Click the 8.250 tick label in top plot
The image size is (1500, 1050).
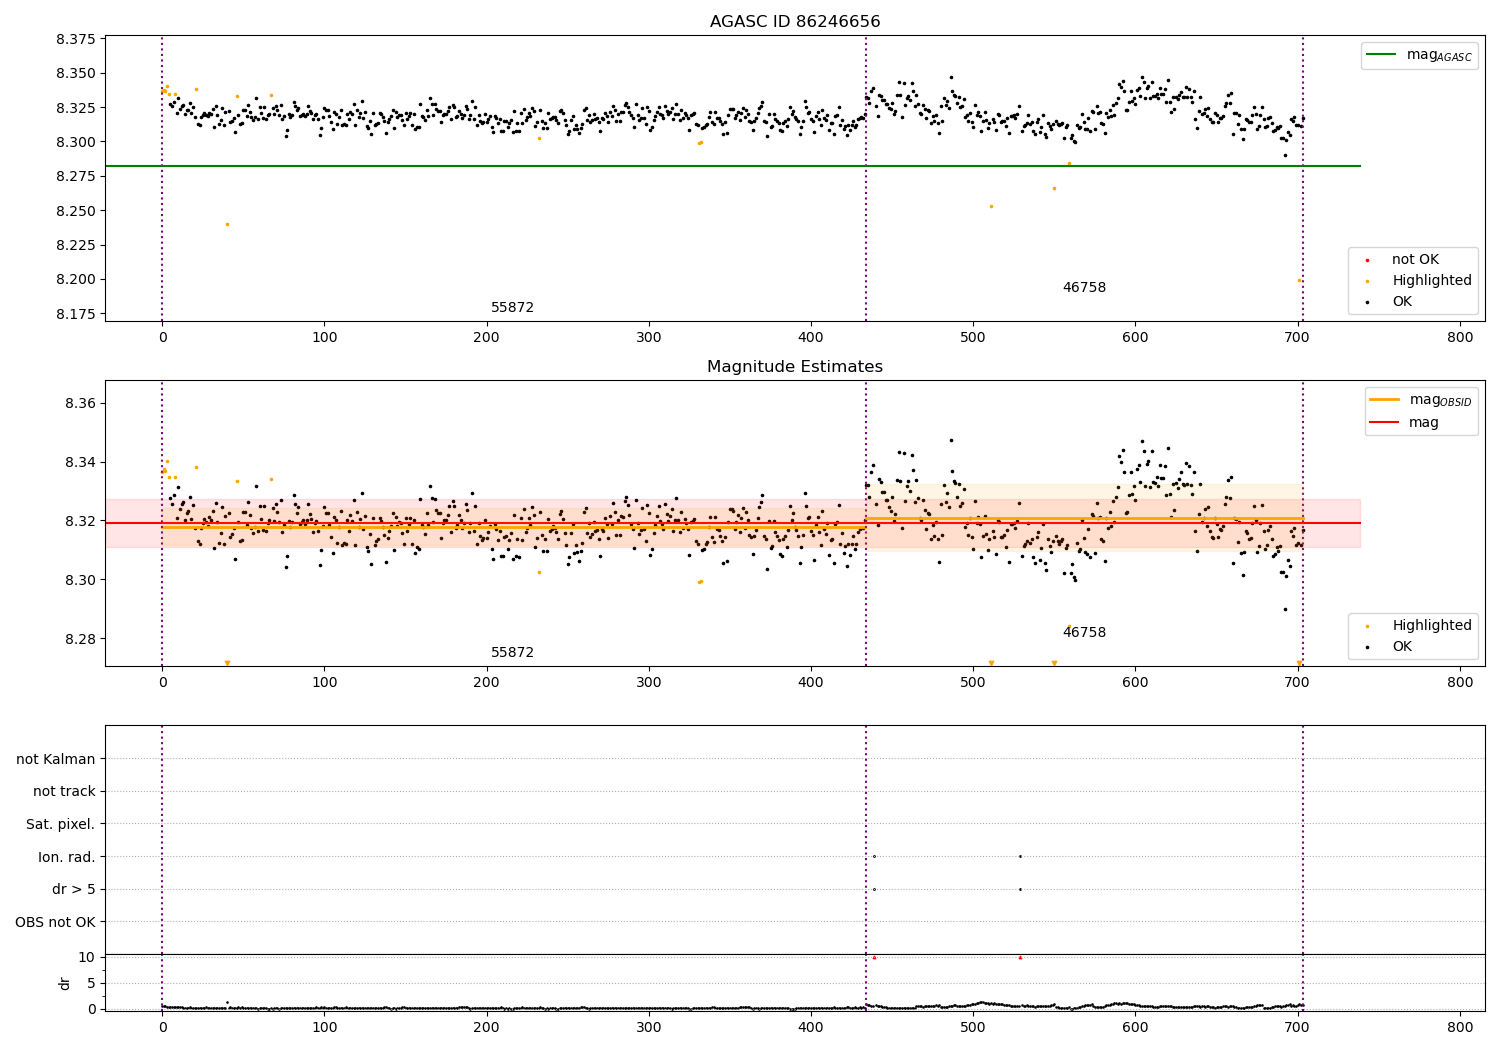tap(76, 211)
